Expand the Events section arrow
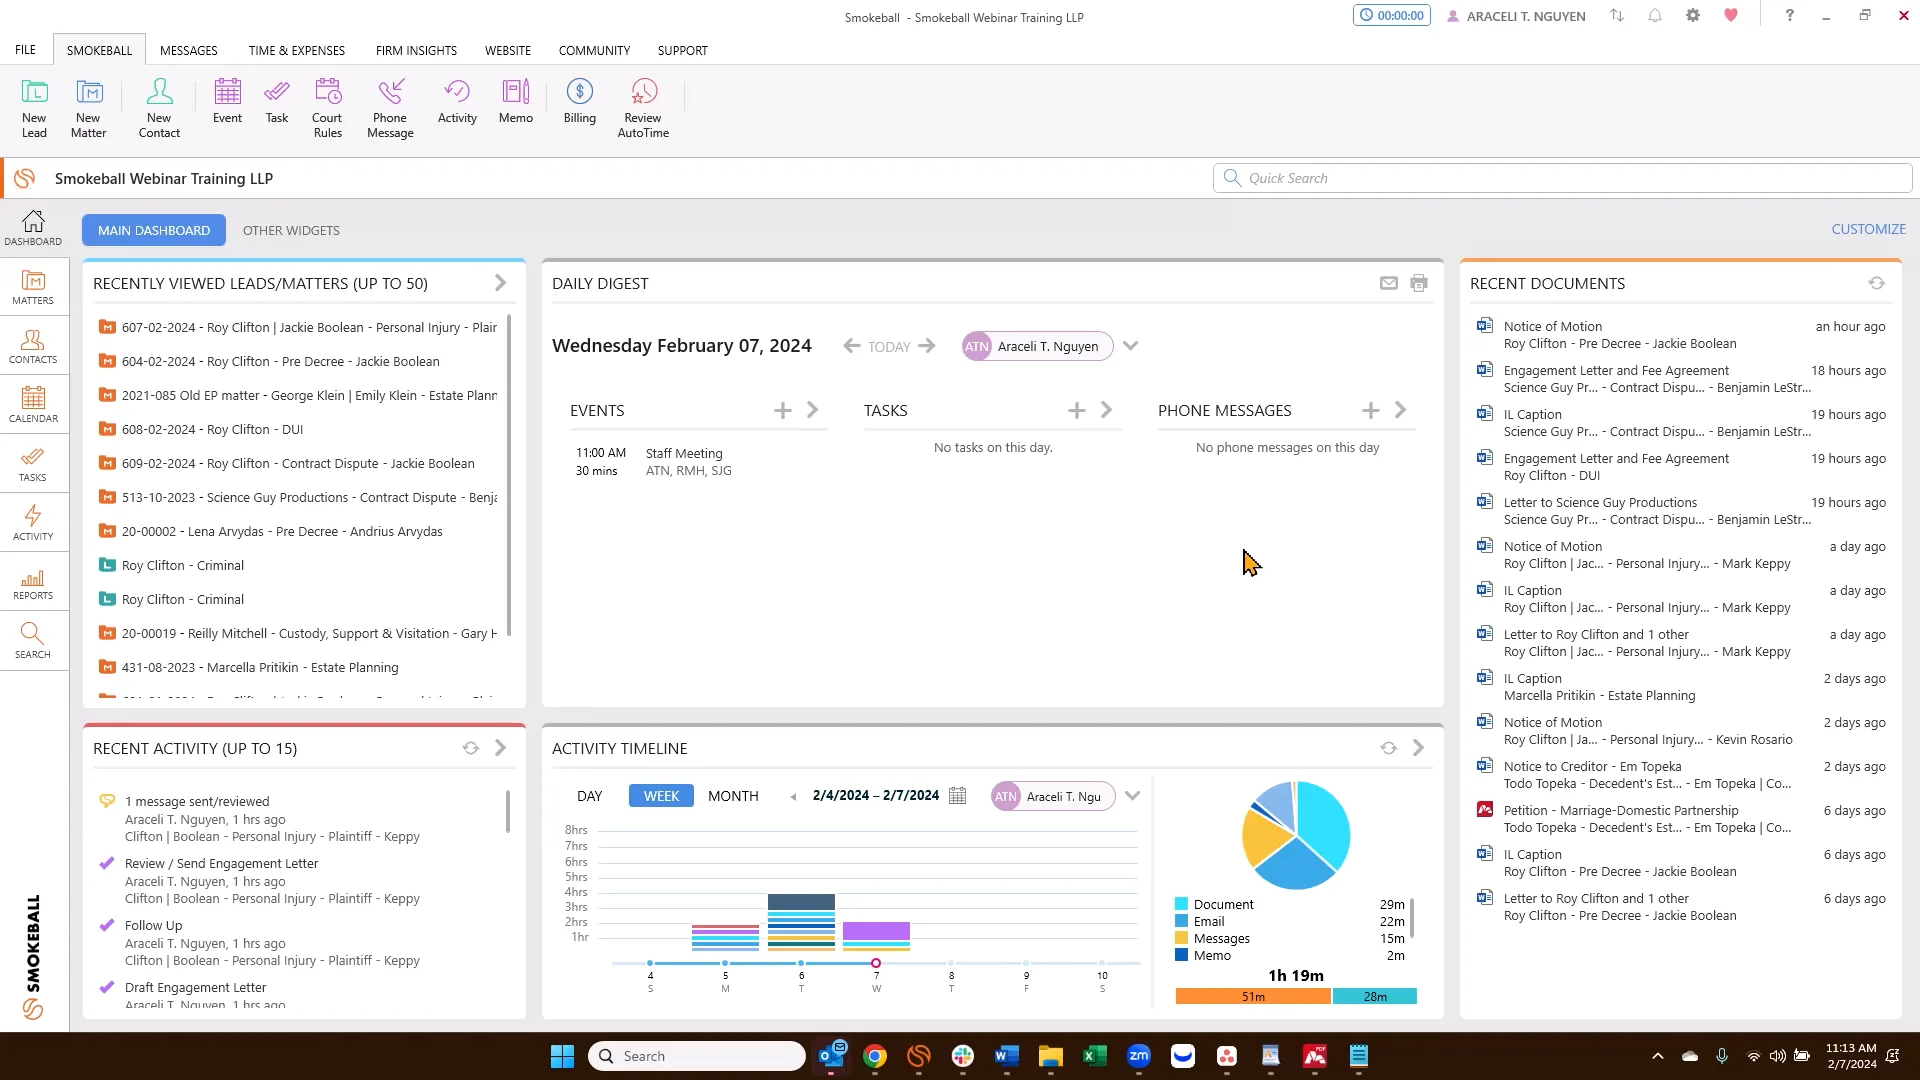The width and height of the screenshot is (1920, 1080). point(812,410)
